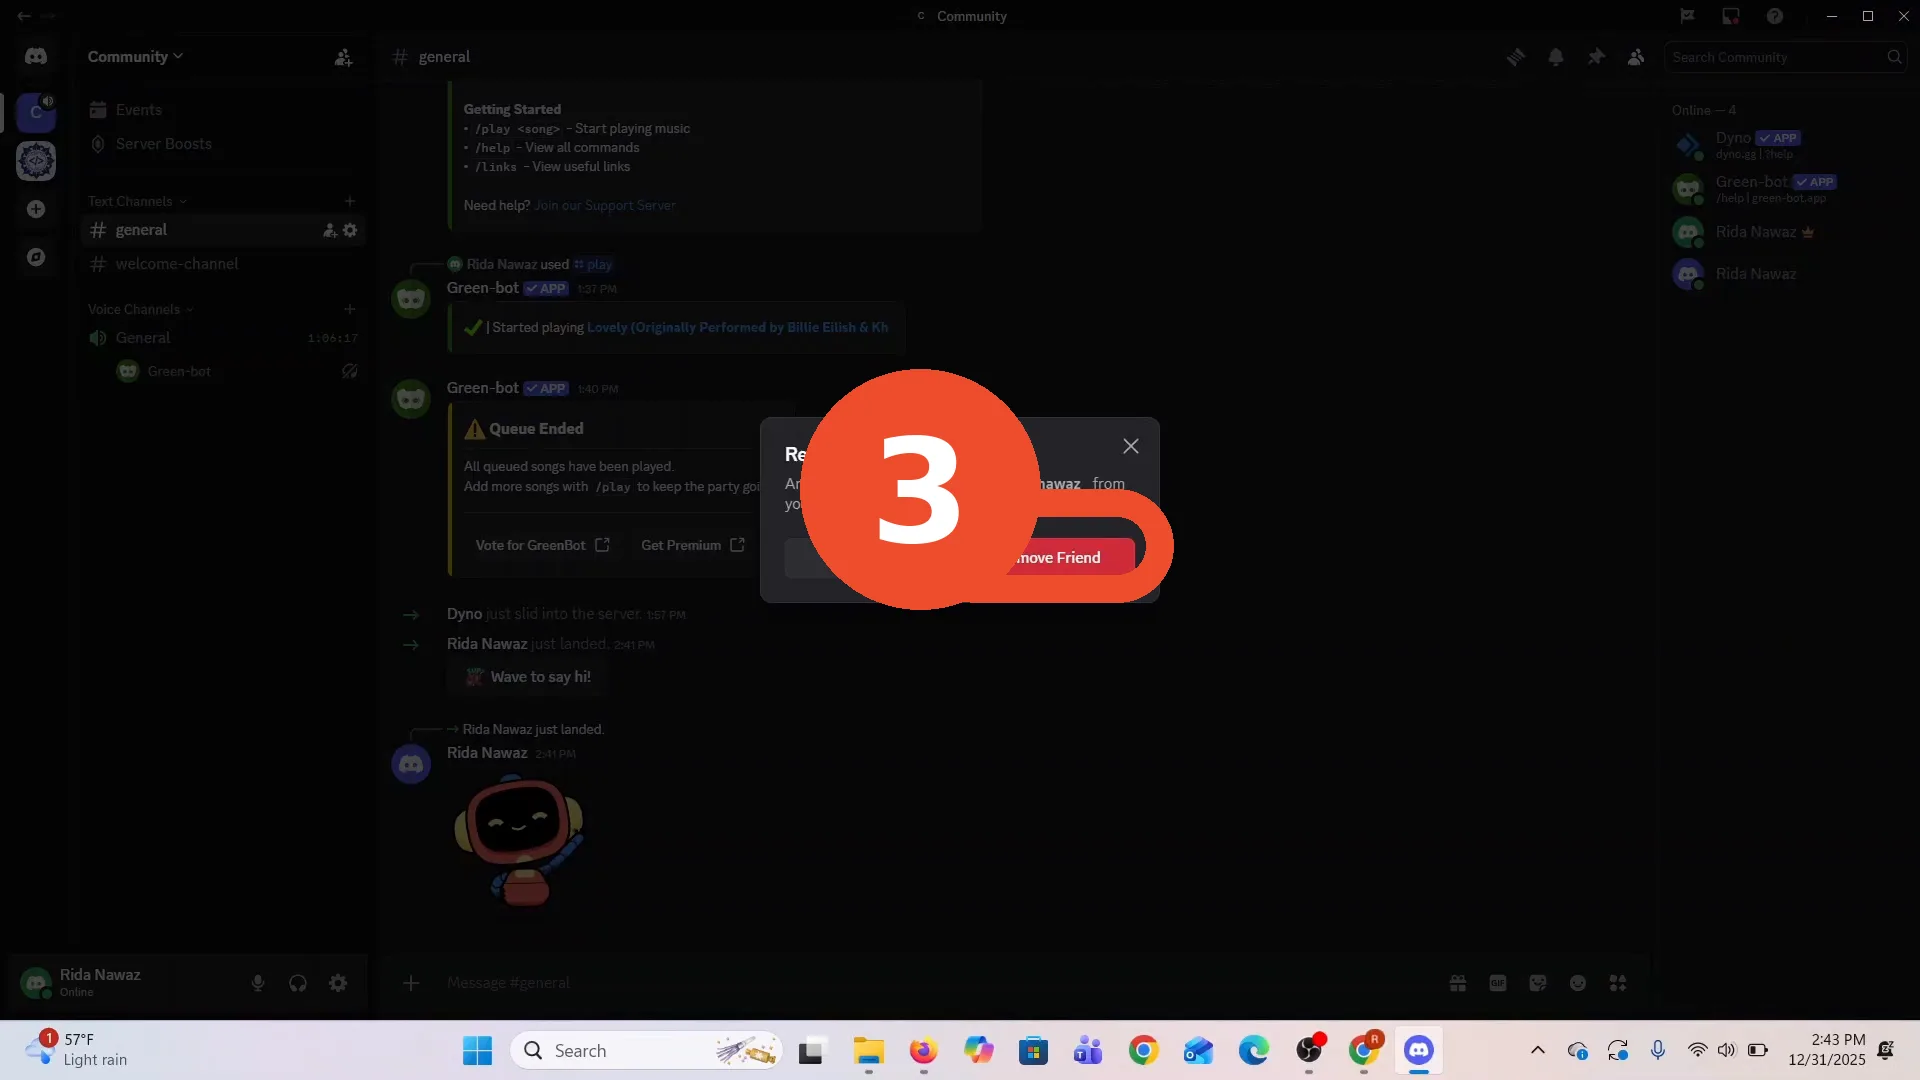Open the volume tray icon
This screenshot has height=1080, width=1920.
pos(1727,1051)
